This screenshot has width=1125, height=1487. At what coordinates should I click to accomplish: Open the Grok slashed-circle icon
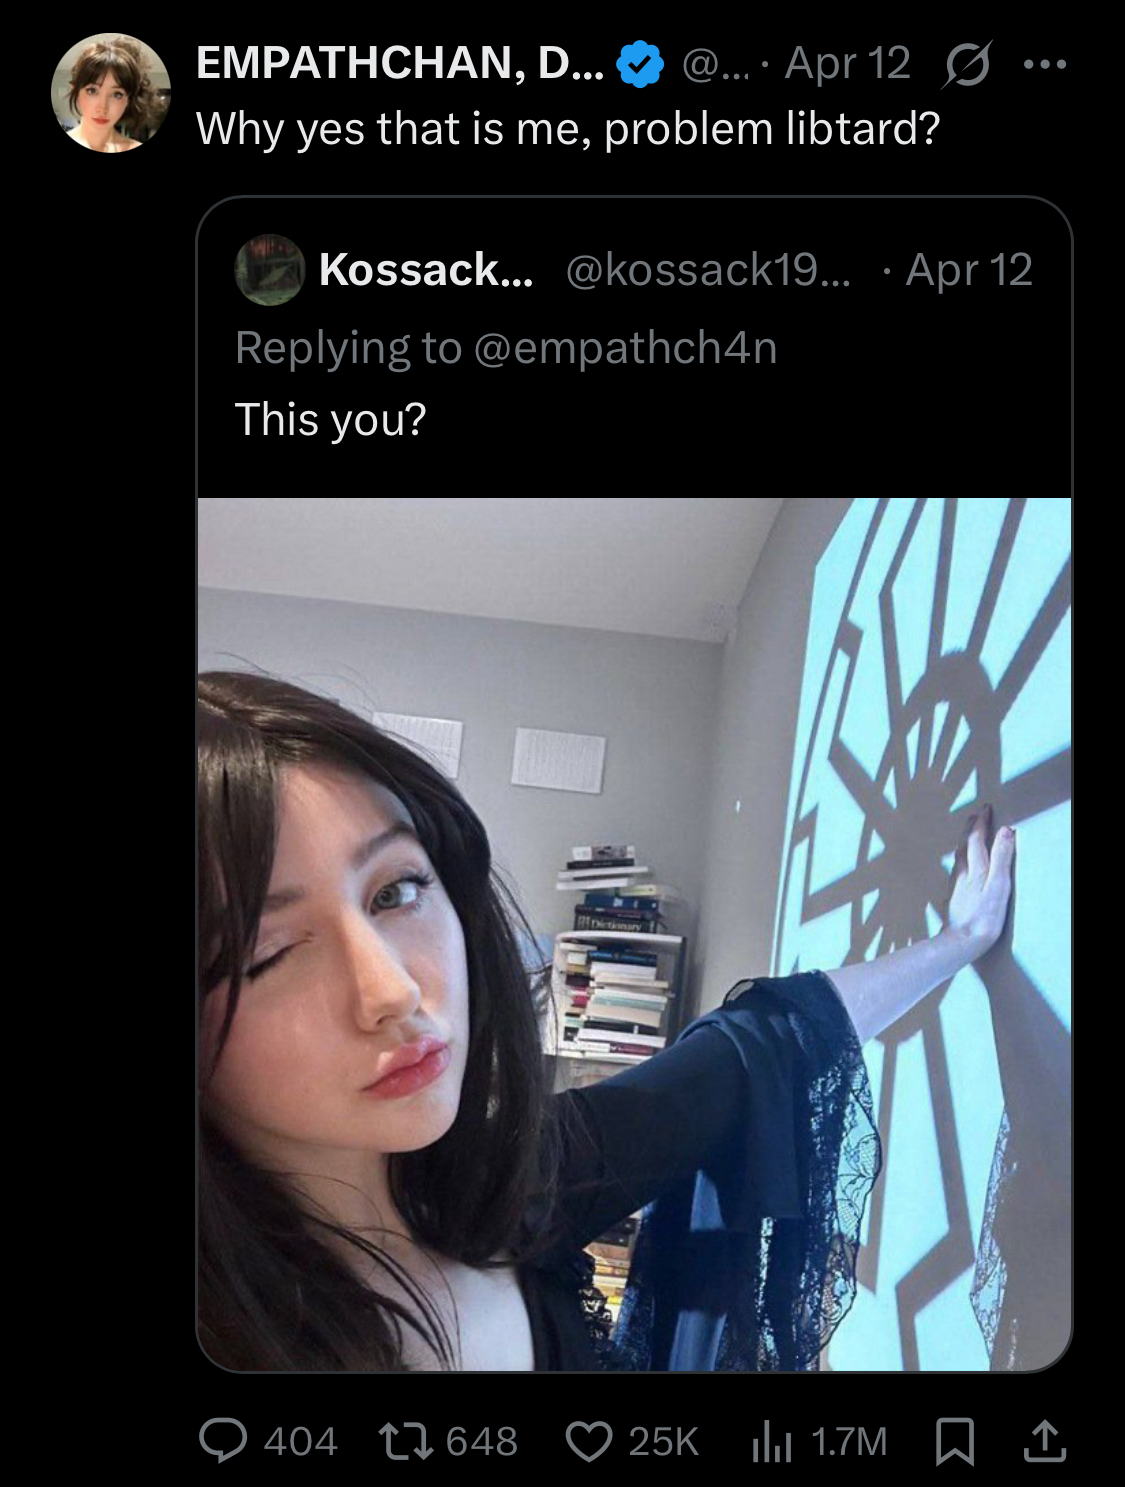tap(966, 64)
